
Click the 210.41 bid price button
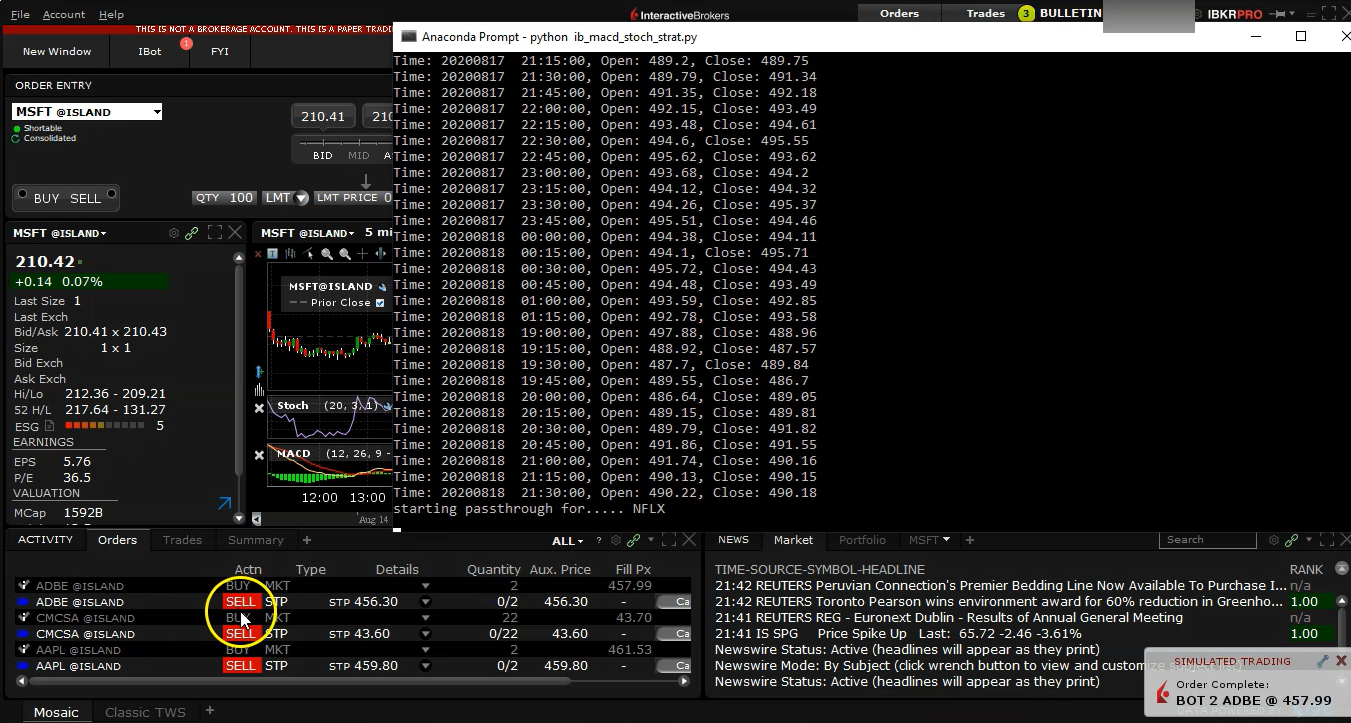pyautogui.click(x=323, y=116)
